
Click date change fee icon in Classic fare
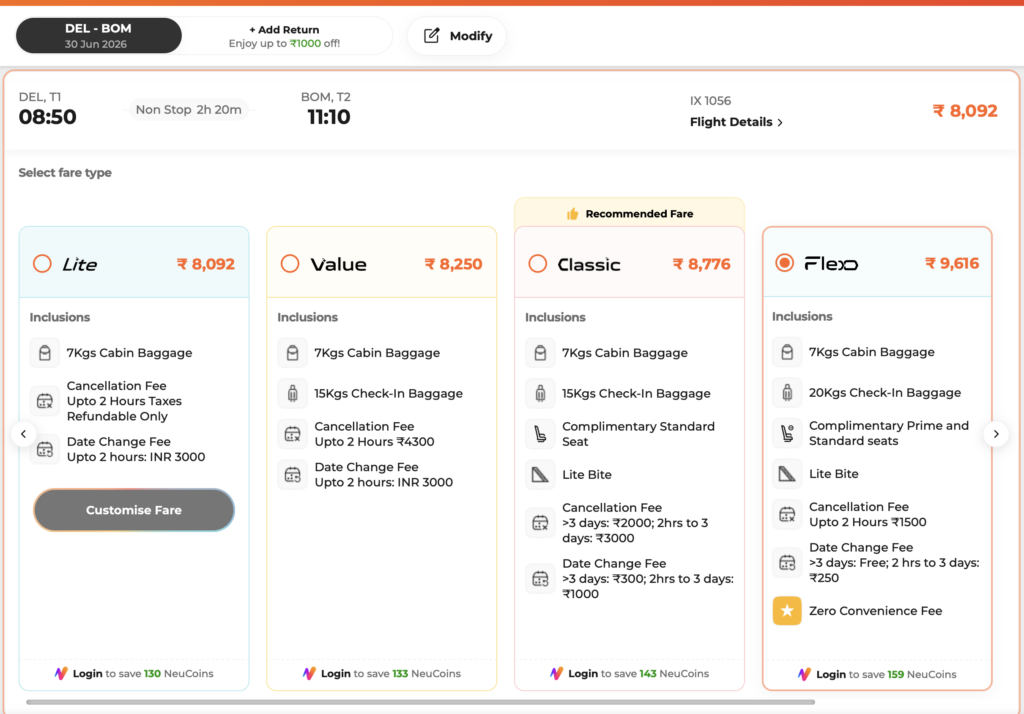tap(540, 578)
